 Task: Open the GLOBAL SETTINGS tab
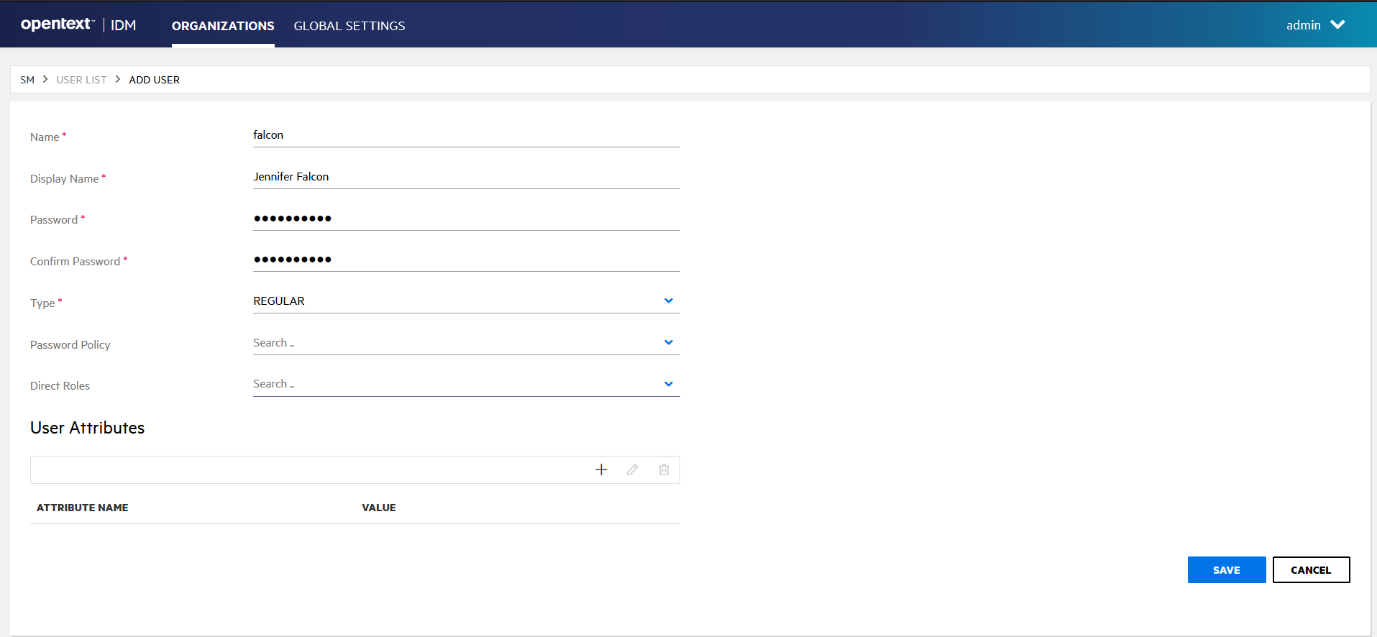coord(349,26)
